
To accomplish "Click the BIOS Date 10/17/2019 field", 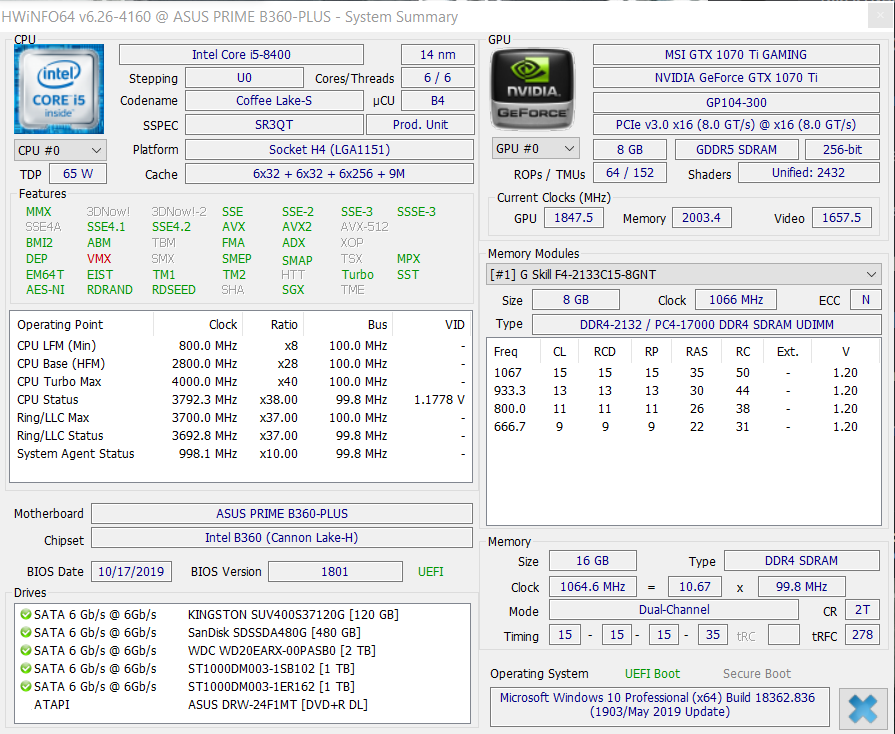I will pyautogui.click(x=131, y=572).
